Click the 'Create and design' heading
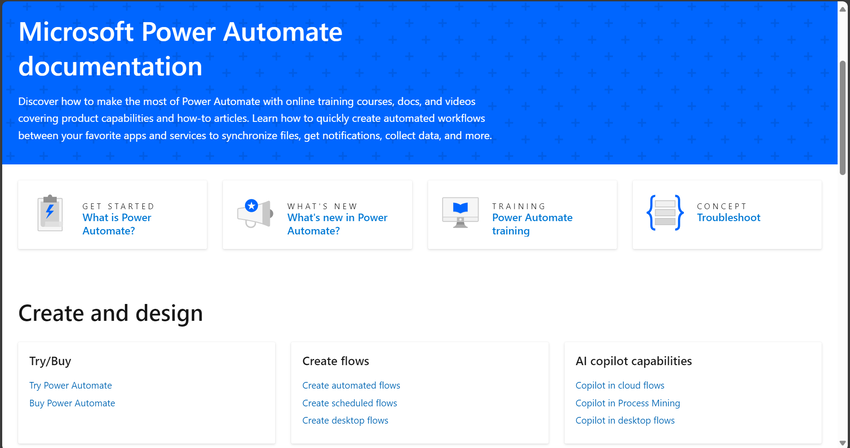The width and height of the screenshot is (850, 448). (111, 313)
